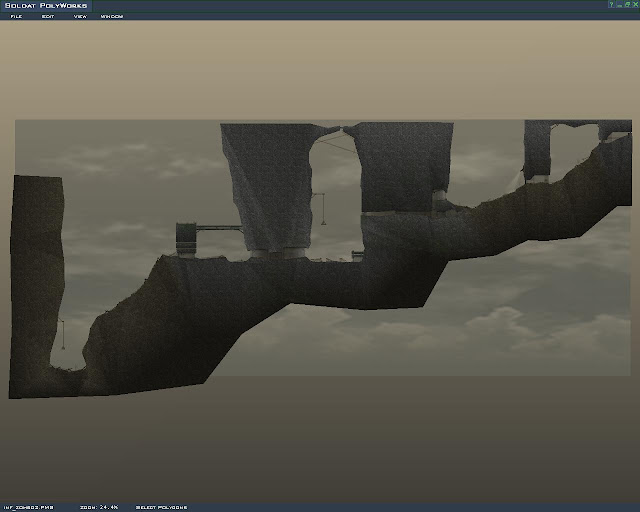
Task: Click the Select Polygons status text
Action: pyautogui.click(x=161, y=507)
